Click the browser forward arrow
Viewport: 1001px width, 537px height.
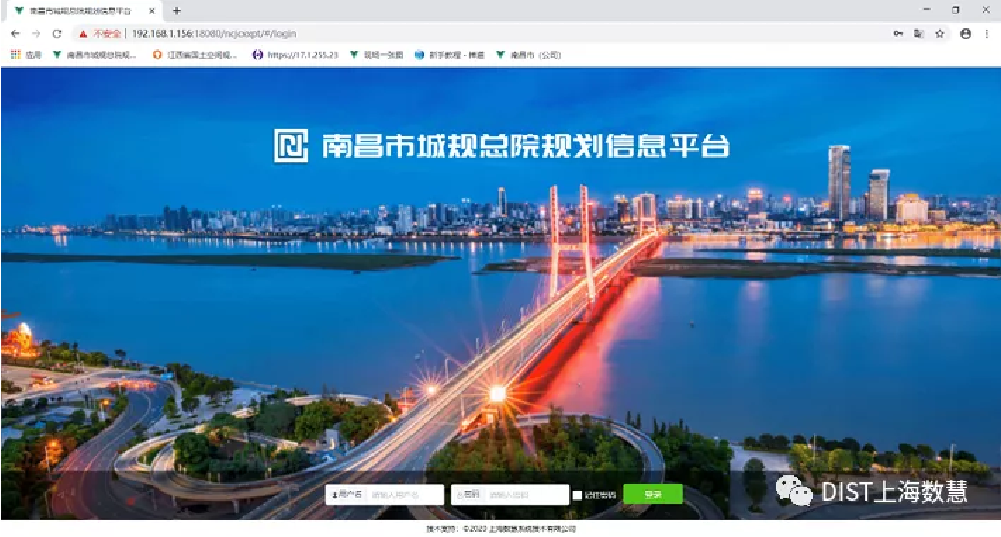pyautogui.click(x=36, y=33)
